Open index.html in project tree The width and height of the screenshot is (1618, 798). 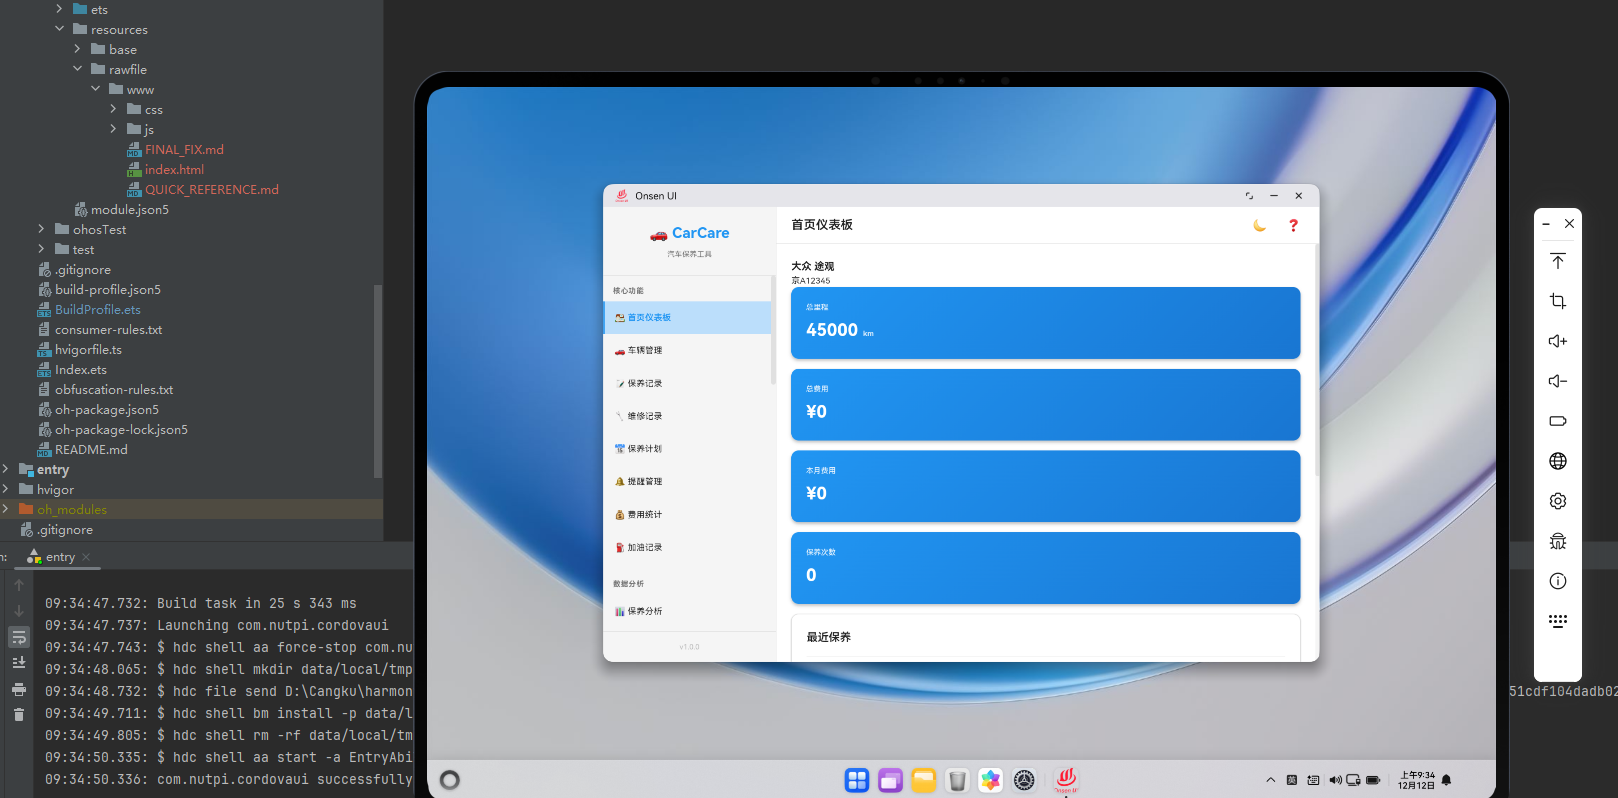tap(174, 169)
